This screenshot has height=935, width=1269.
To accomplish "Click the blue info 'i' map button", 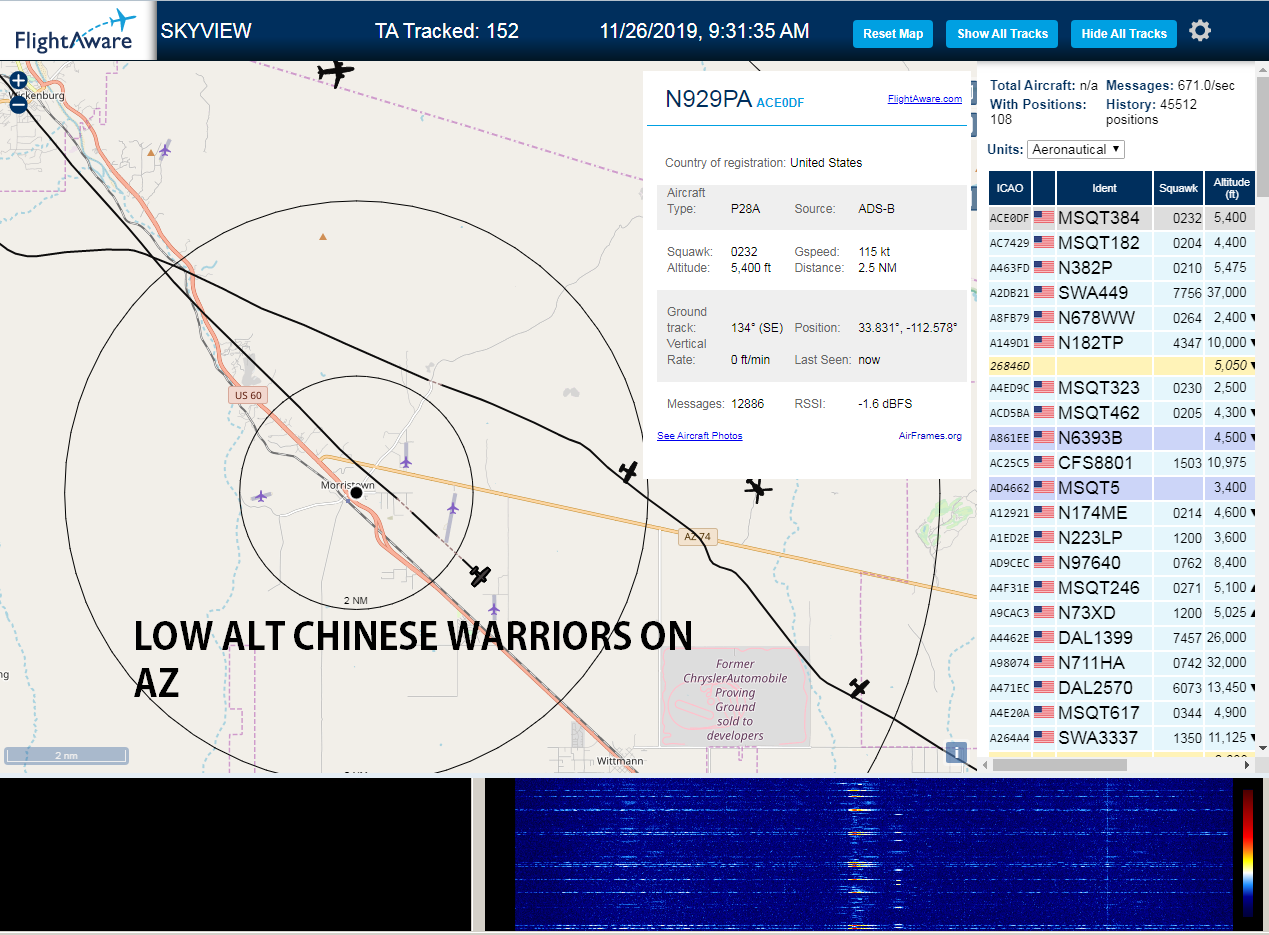I will tap(956, 753).
